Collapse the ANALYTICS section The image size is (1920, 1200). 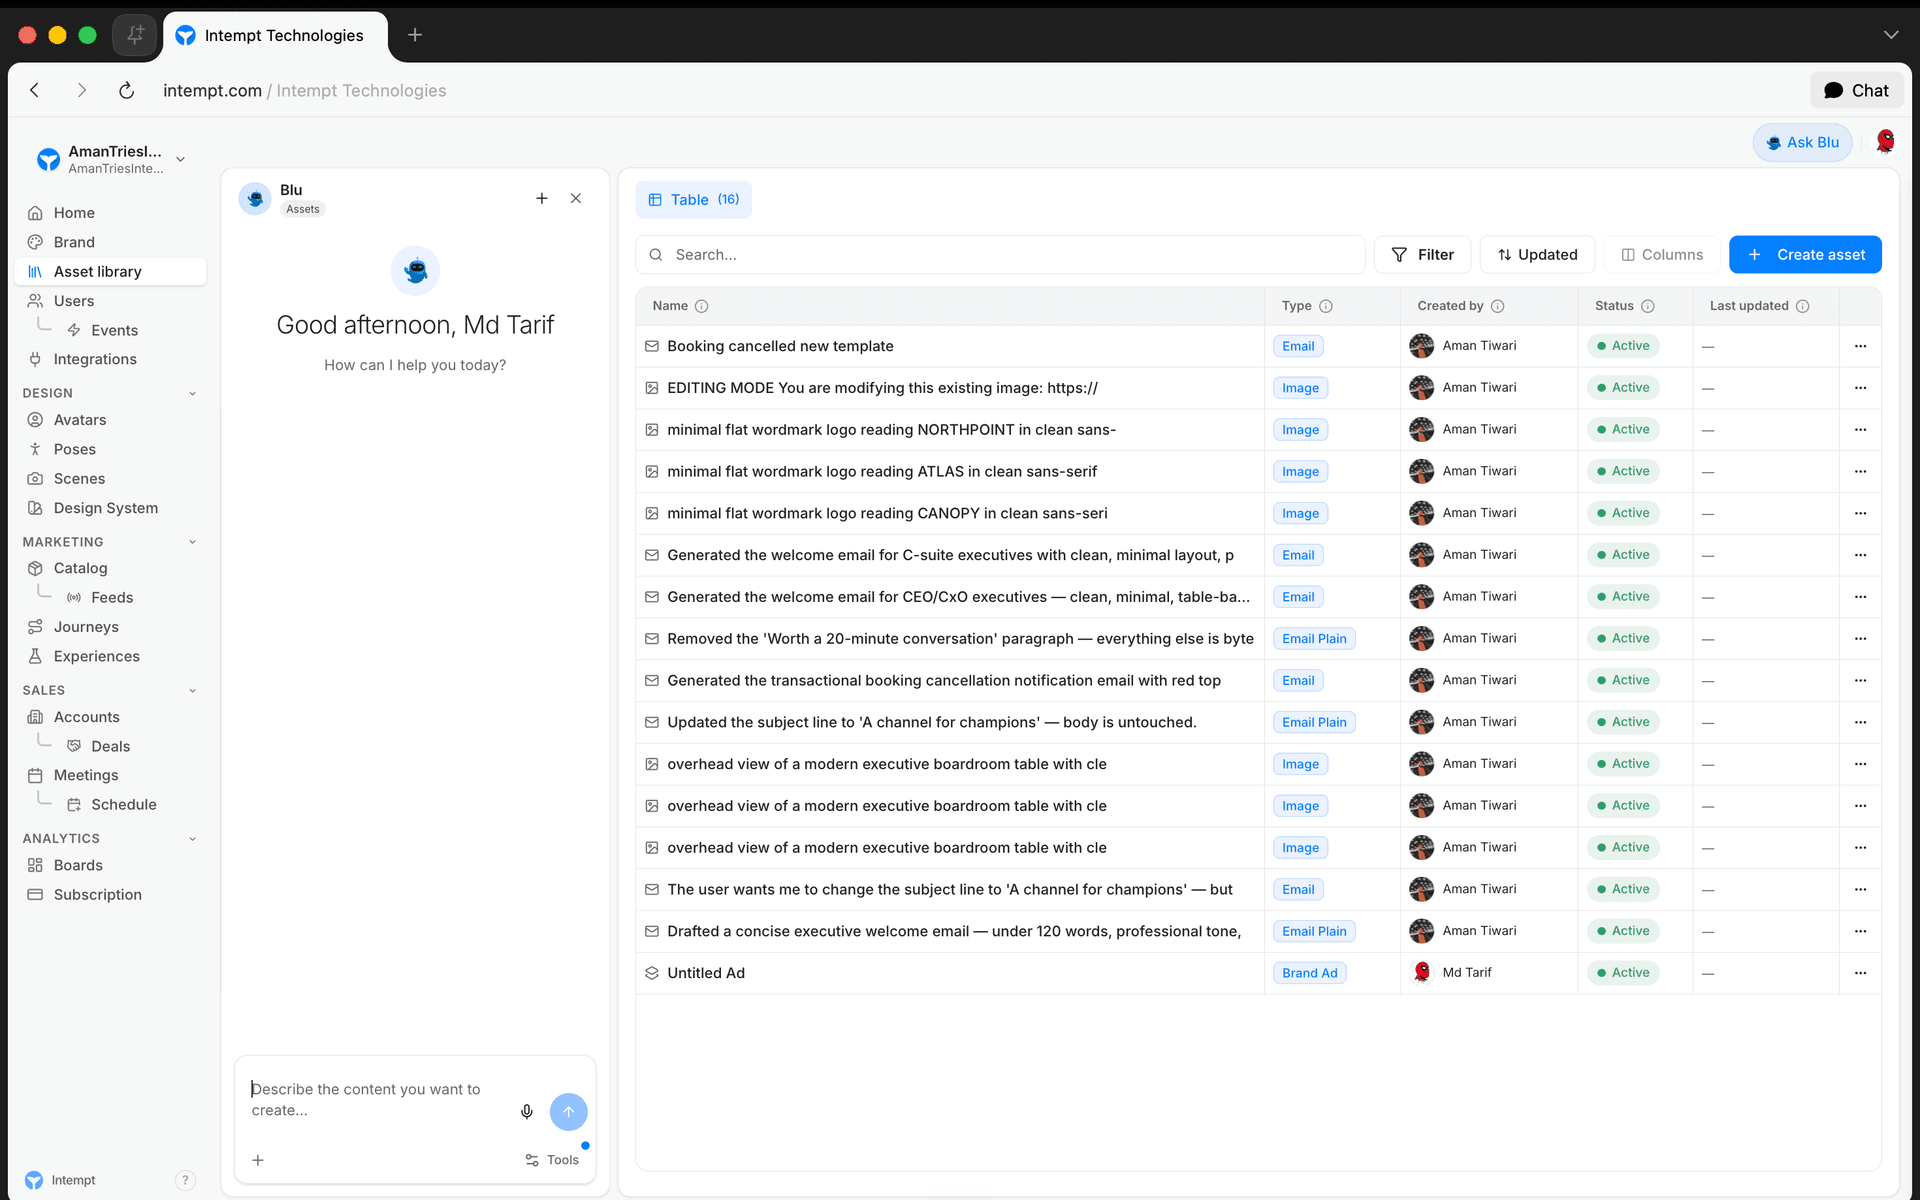(x=192, y=839)
